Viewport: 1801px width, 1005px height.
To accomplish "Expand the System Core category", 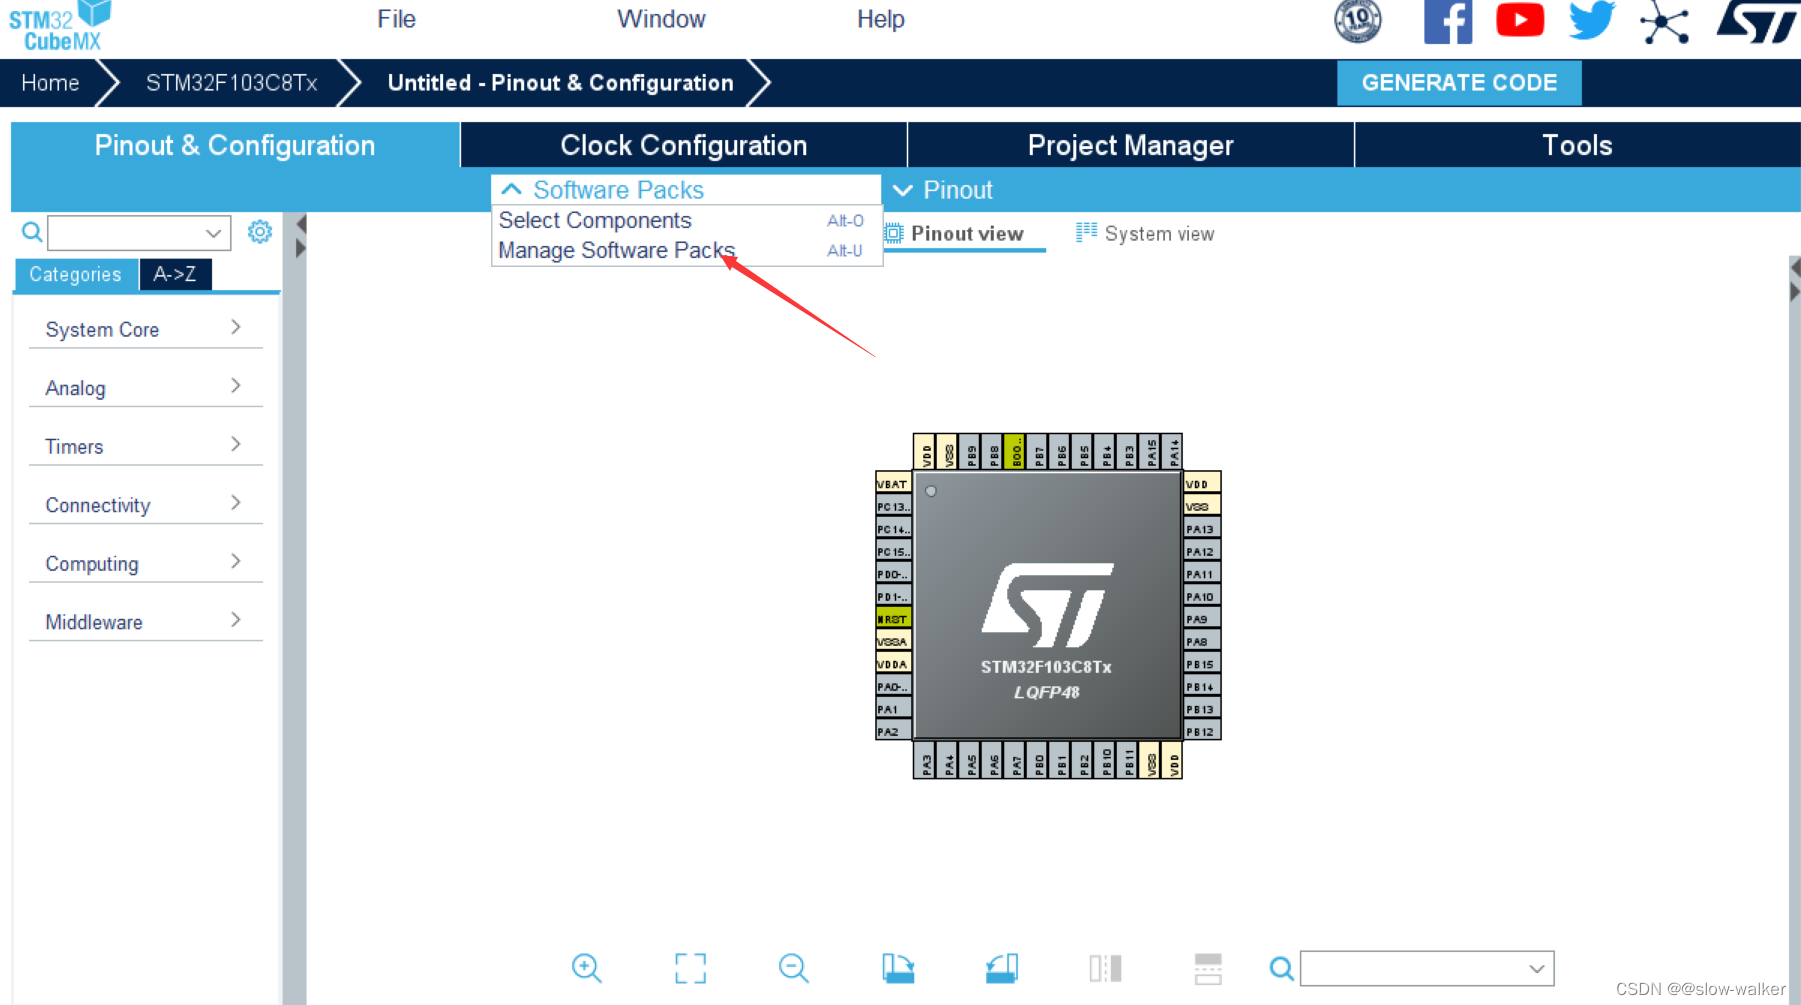I will pos(145,328).
